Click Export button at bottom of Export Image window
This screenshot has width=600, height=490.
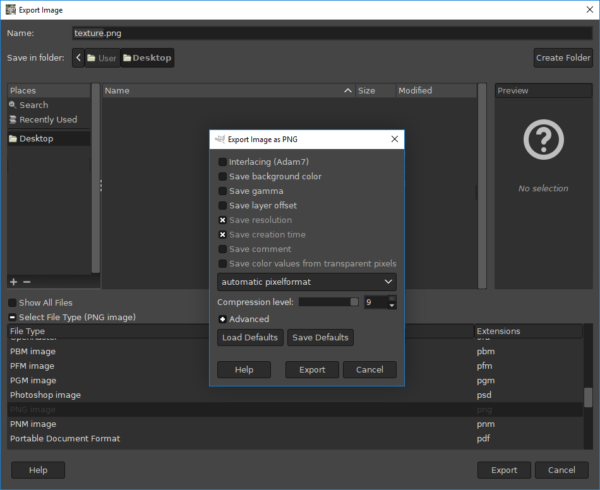pos(504,470)
